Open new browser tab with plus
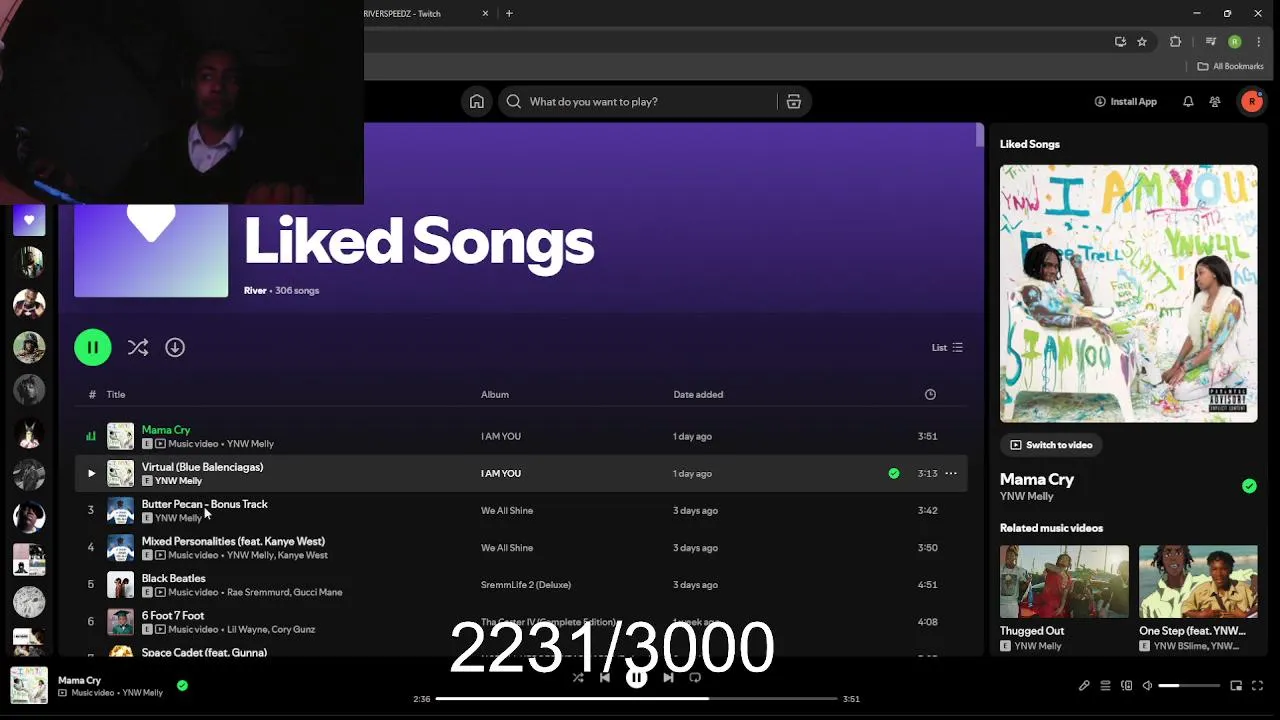Image resolution: width=1280 pixels, height=720 pixels. point(509,13)
